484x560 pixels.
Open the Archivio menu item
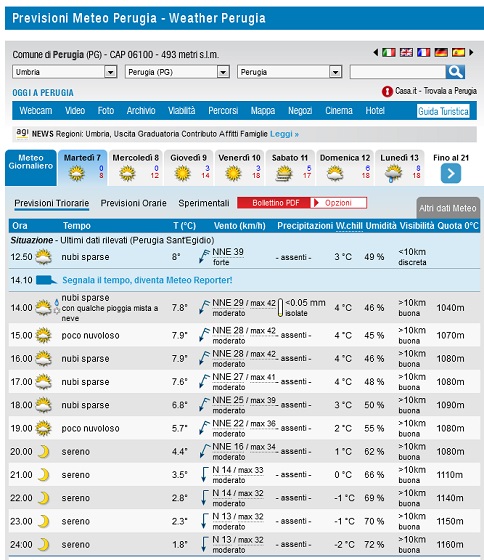(141, 111)
